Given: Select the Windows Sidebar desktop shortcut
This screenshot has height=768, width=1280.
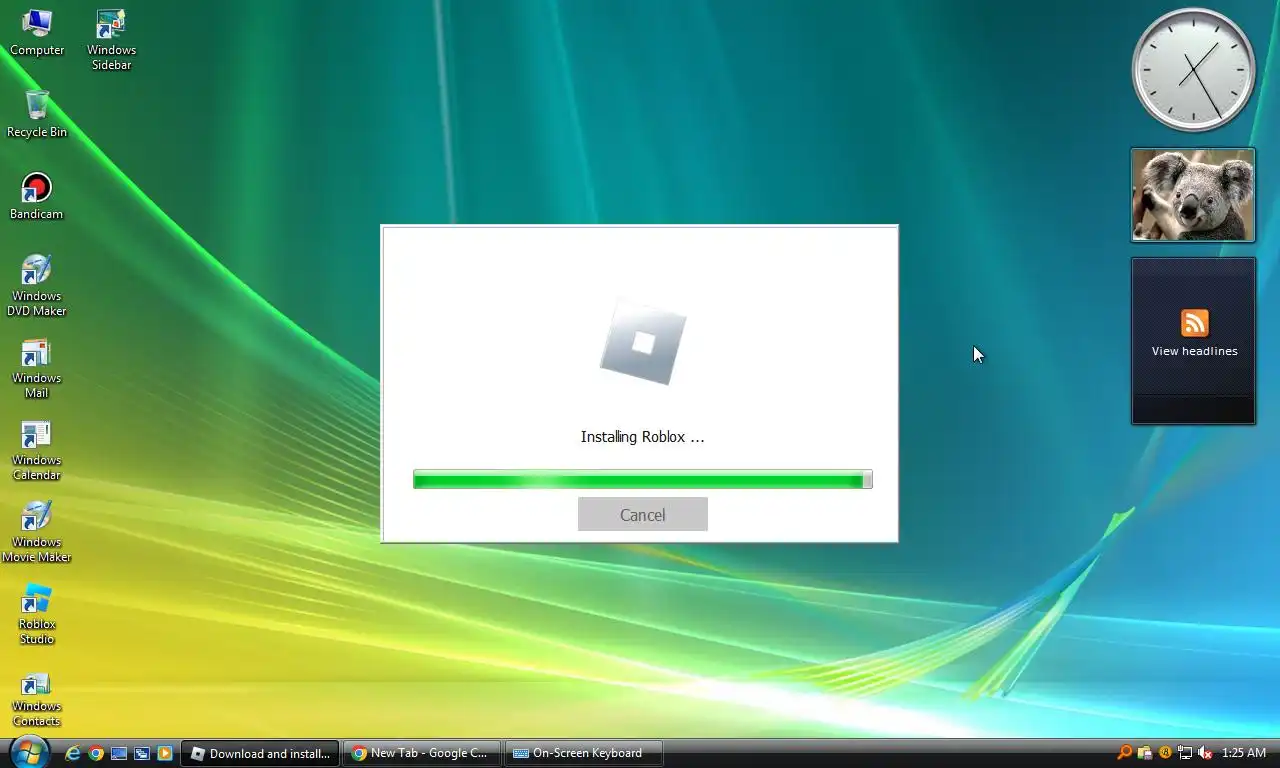Looking at the screenshot, I should click(111, 40).
